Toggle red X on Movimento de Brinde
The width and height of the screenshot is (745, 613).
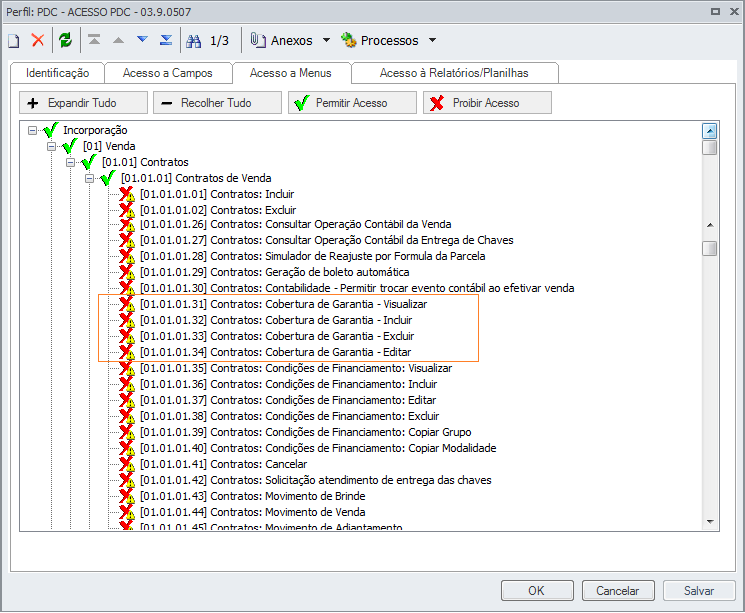[x=127, y=496]
